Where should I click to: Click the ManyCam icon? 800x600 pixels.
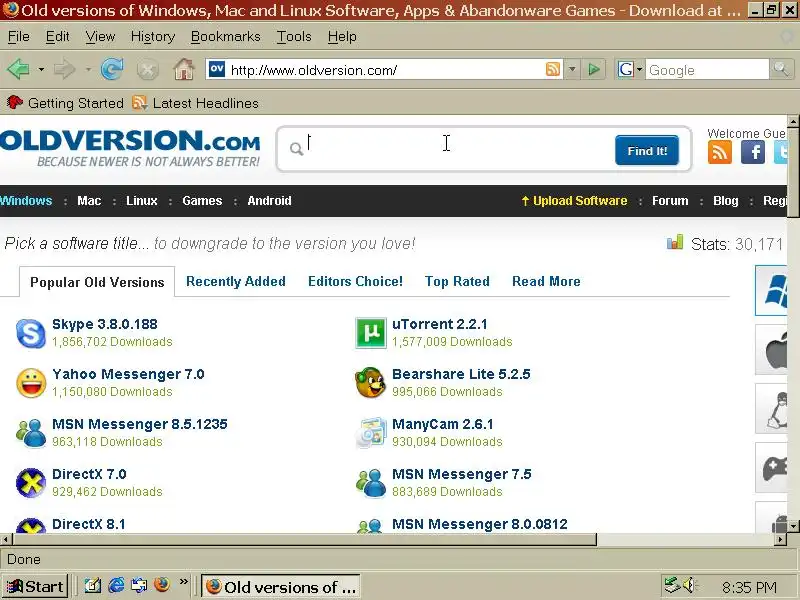coord(370,433)
